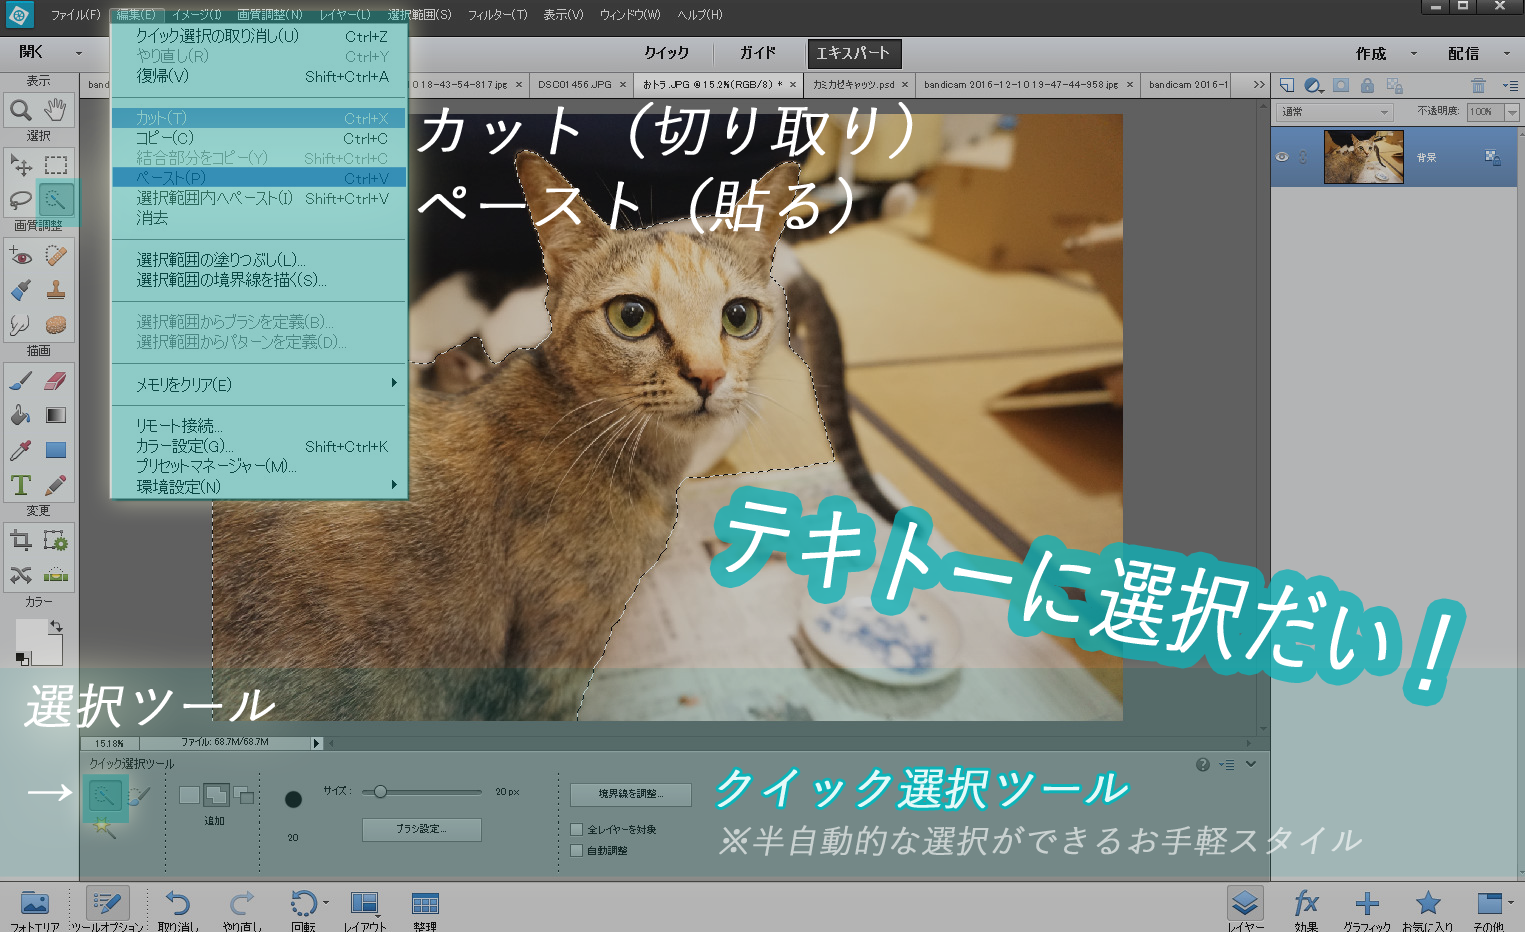Viewport: 1525px width, 932px height.
Task: Click the brush サイズ slider handle
Action: coord(380,792)
